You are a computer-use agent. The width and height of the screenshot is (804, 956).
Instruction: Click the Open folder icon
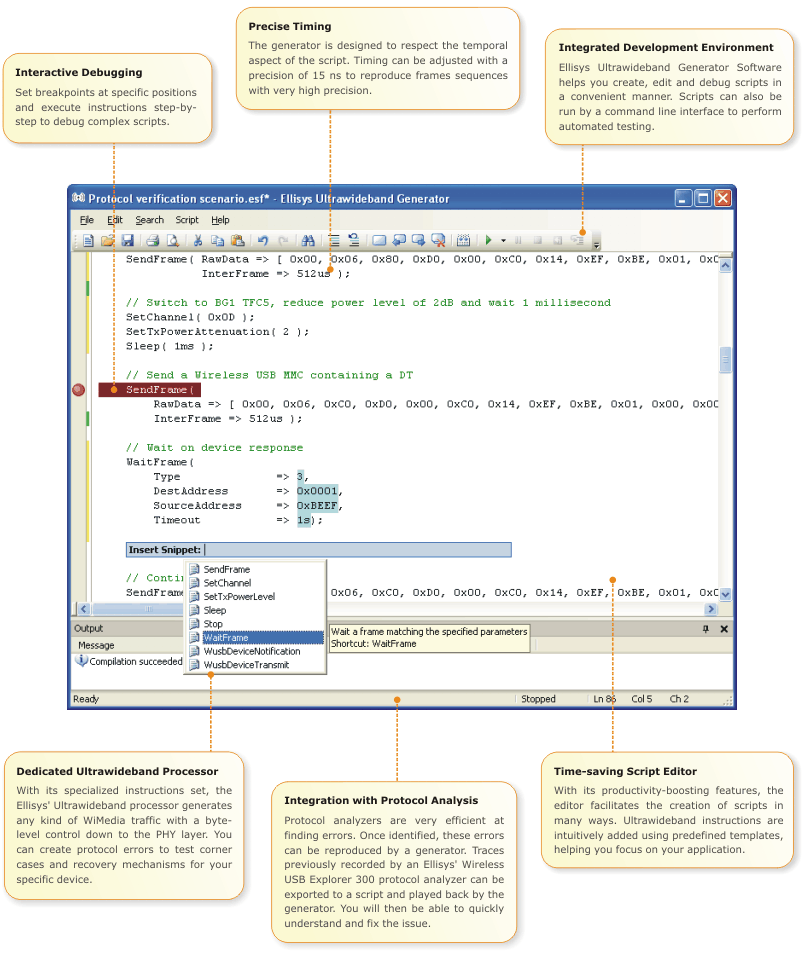tap(107, 240)
